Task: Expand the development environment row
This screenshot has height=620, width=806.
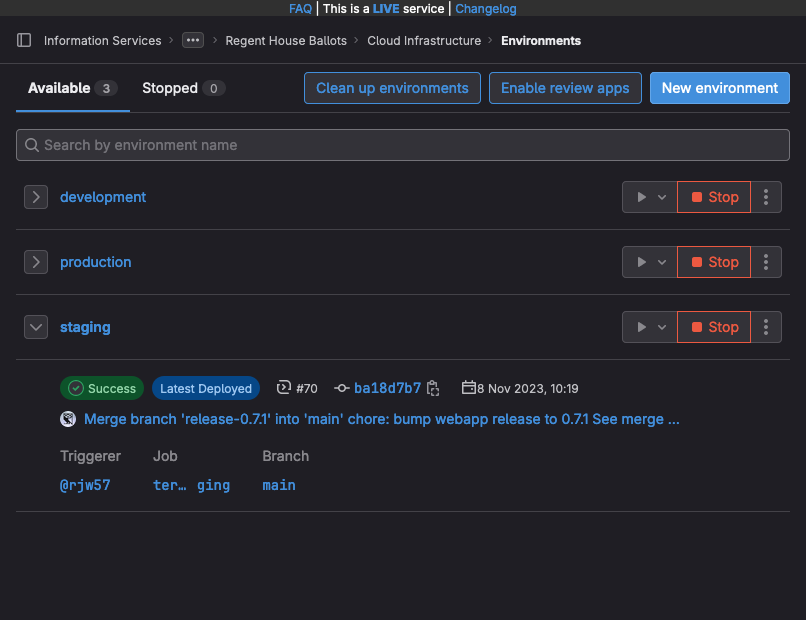Action: 36,197
